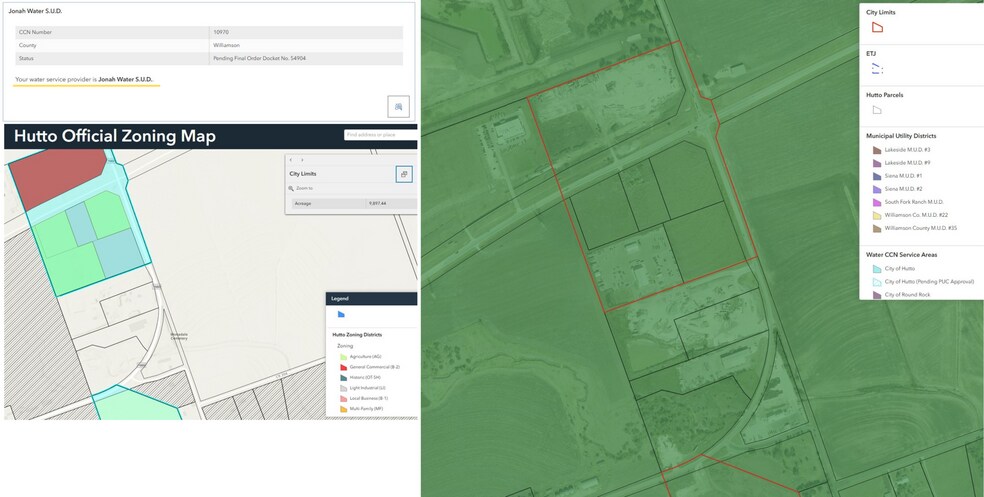This screenshot has width=984, height=497.
Task: Click the Agriculture (AG) green swatch
Action: (x=343, y=357)
